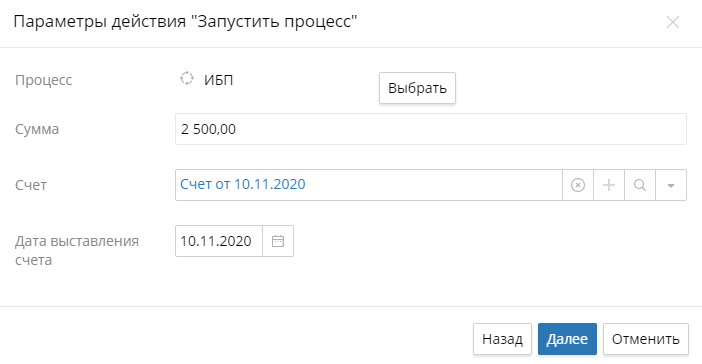Click the Выбрать button
The height and width of the screenshot is (364, 702).
point(417,88)
